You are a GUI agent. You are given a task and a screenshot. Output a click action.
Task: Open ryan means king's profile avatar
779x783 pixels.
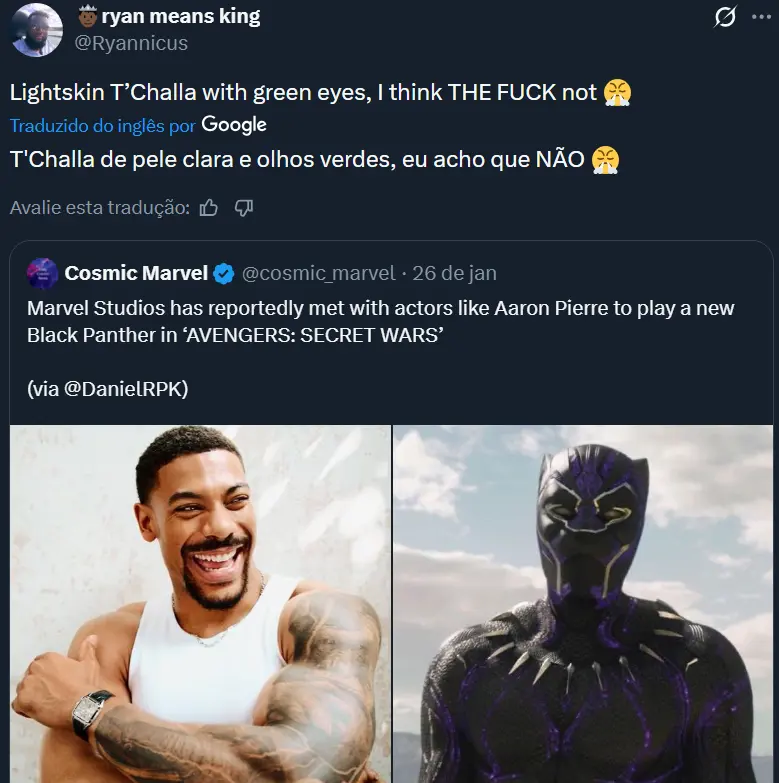tap(36, 29)
